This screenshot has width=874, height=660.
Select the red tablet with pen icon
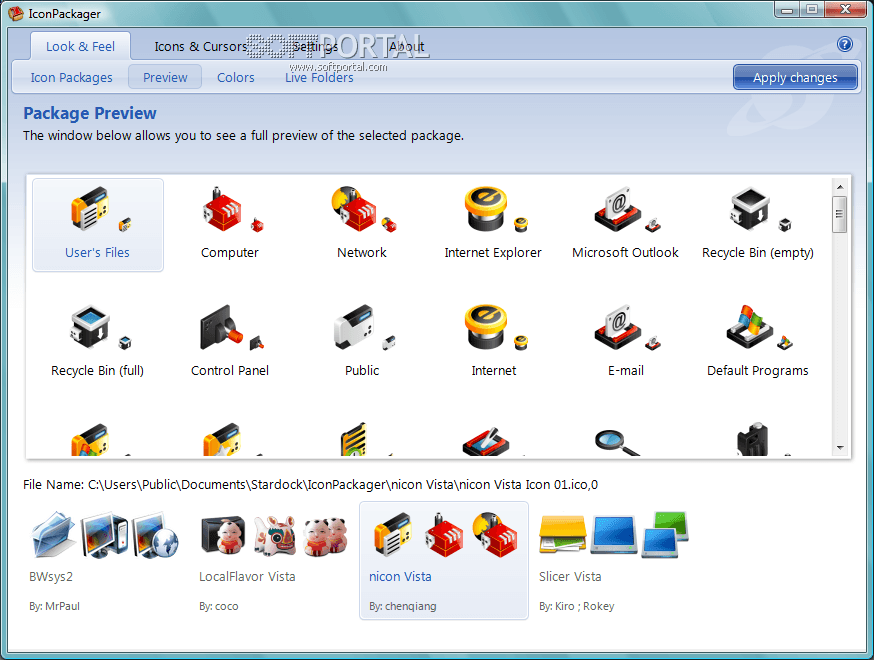[x=485, y=442]
